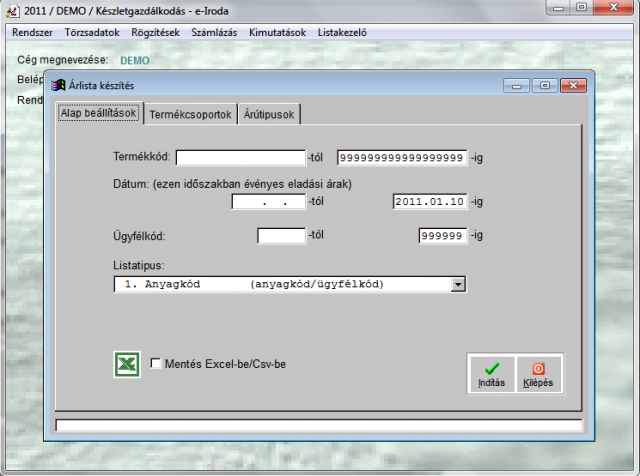This screenshot has width=640, height=476.
Task: Click the Árlista készítés dialog title icon
Action: click(x=59, y=85)
